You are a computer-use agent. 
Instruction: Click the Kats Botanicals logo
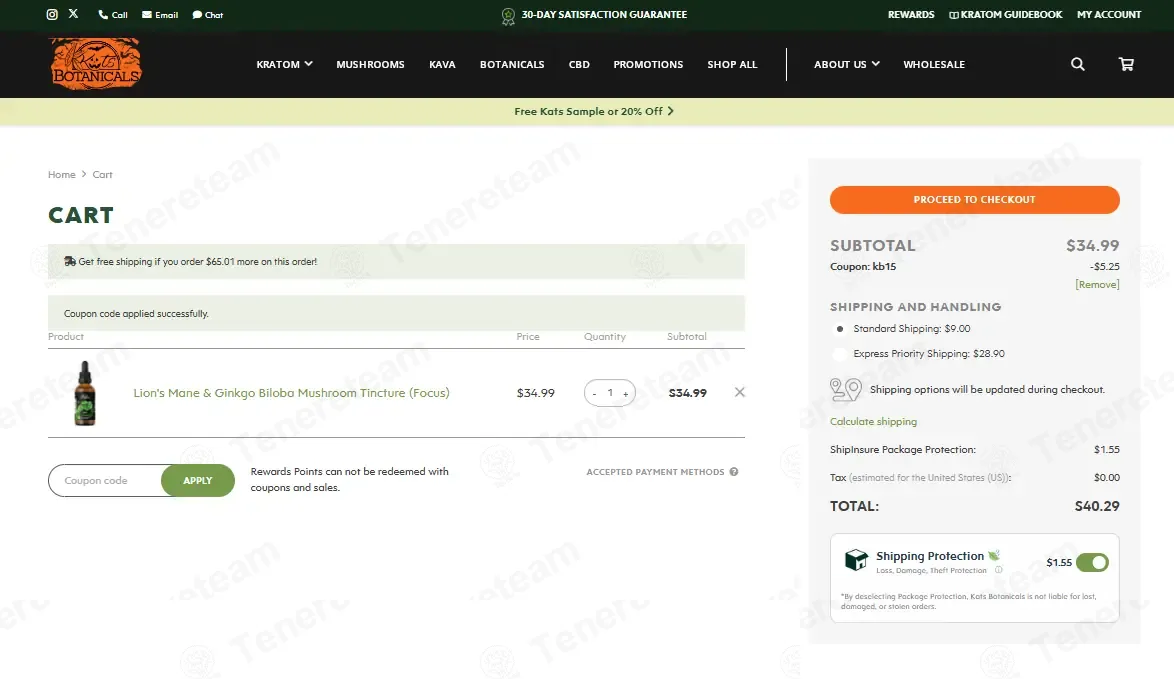[x=95, y=64]
